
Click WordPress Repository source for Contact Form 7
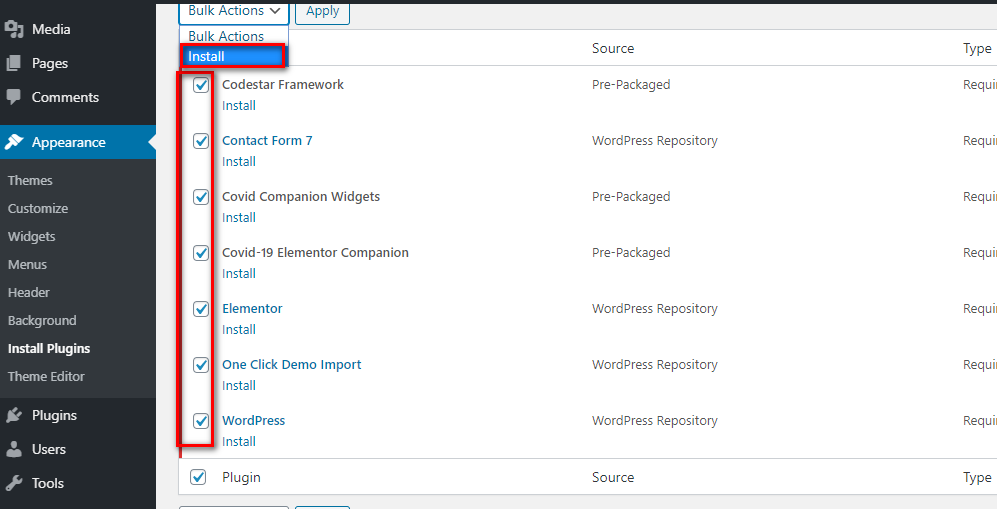tap(655, 140)
